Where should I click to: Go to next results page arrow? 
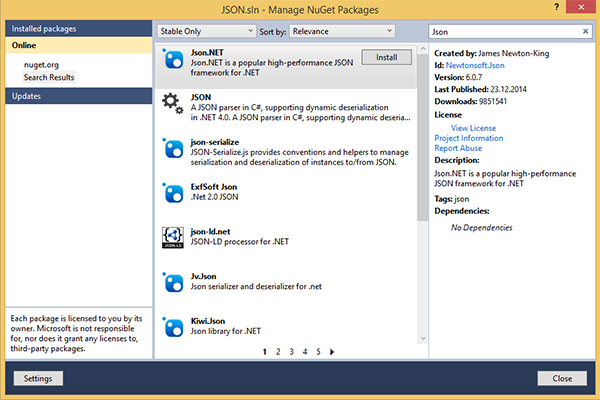click(x=331, y=352)
